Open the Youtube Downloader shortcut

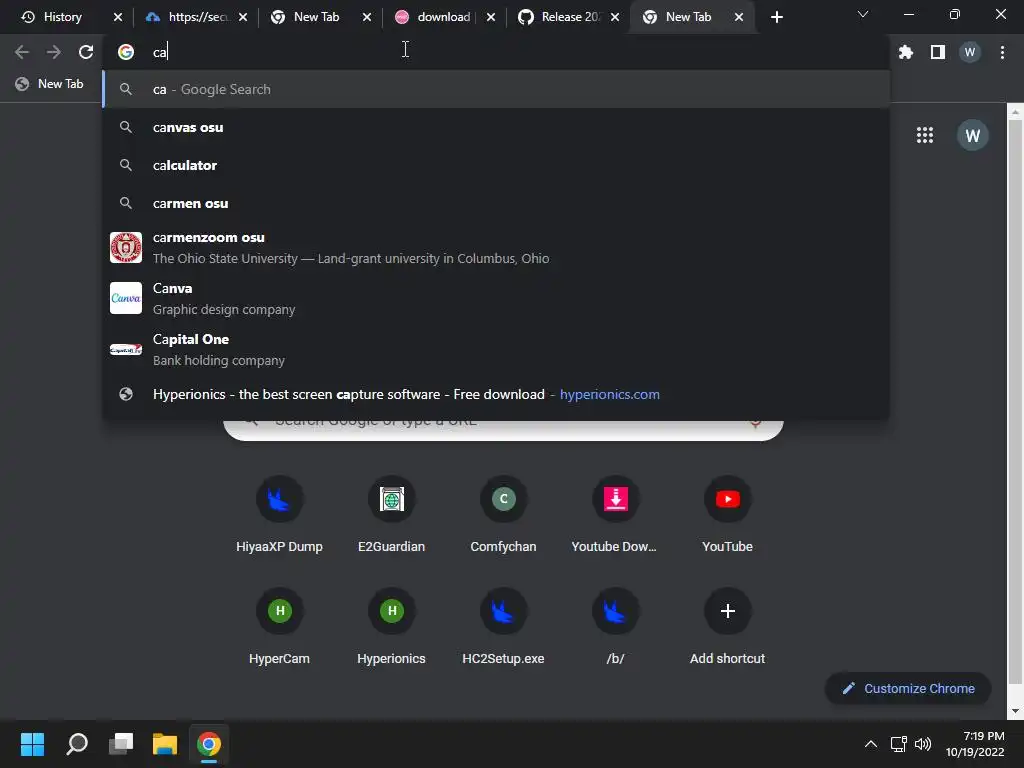615,515
